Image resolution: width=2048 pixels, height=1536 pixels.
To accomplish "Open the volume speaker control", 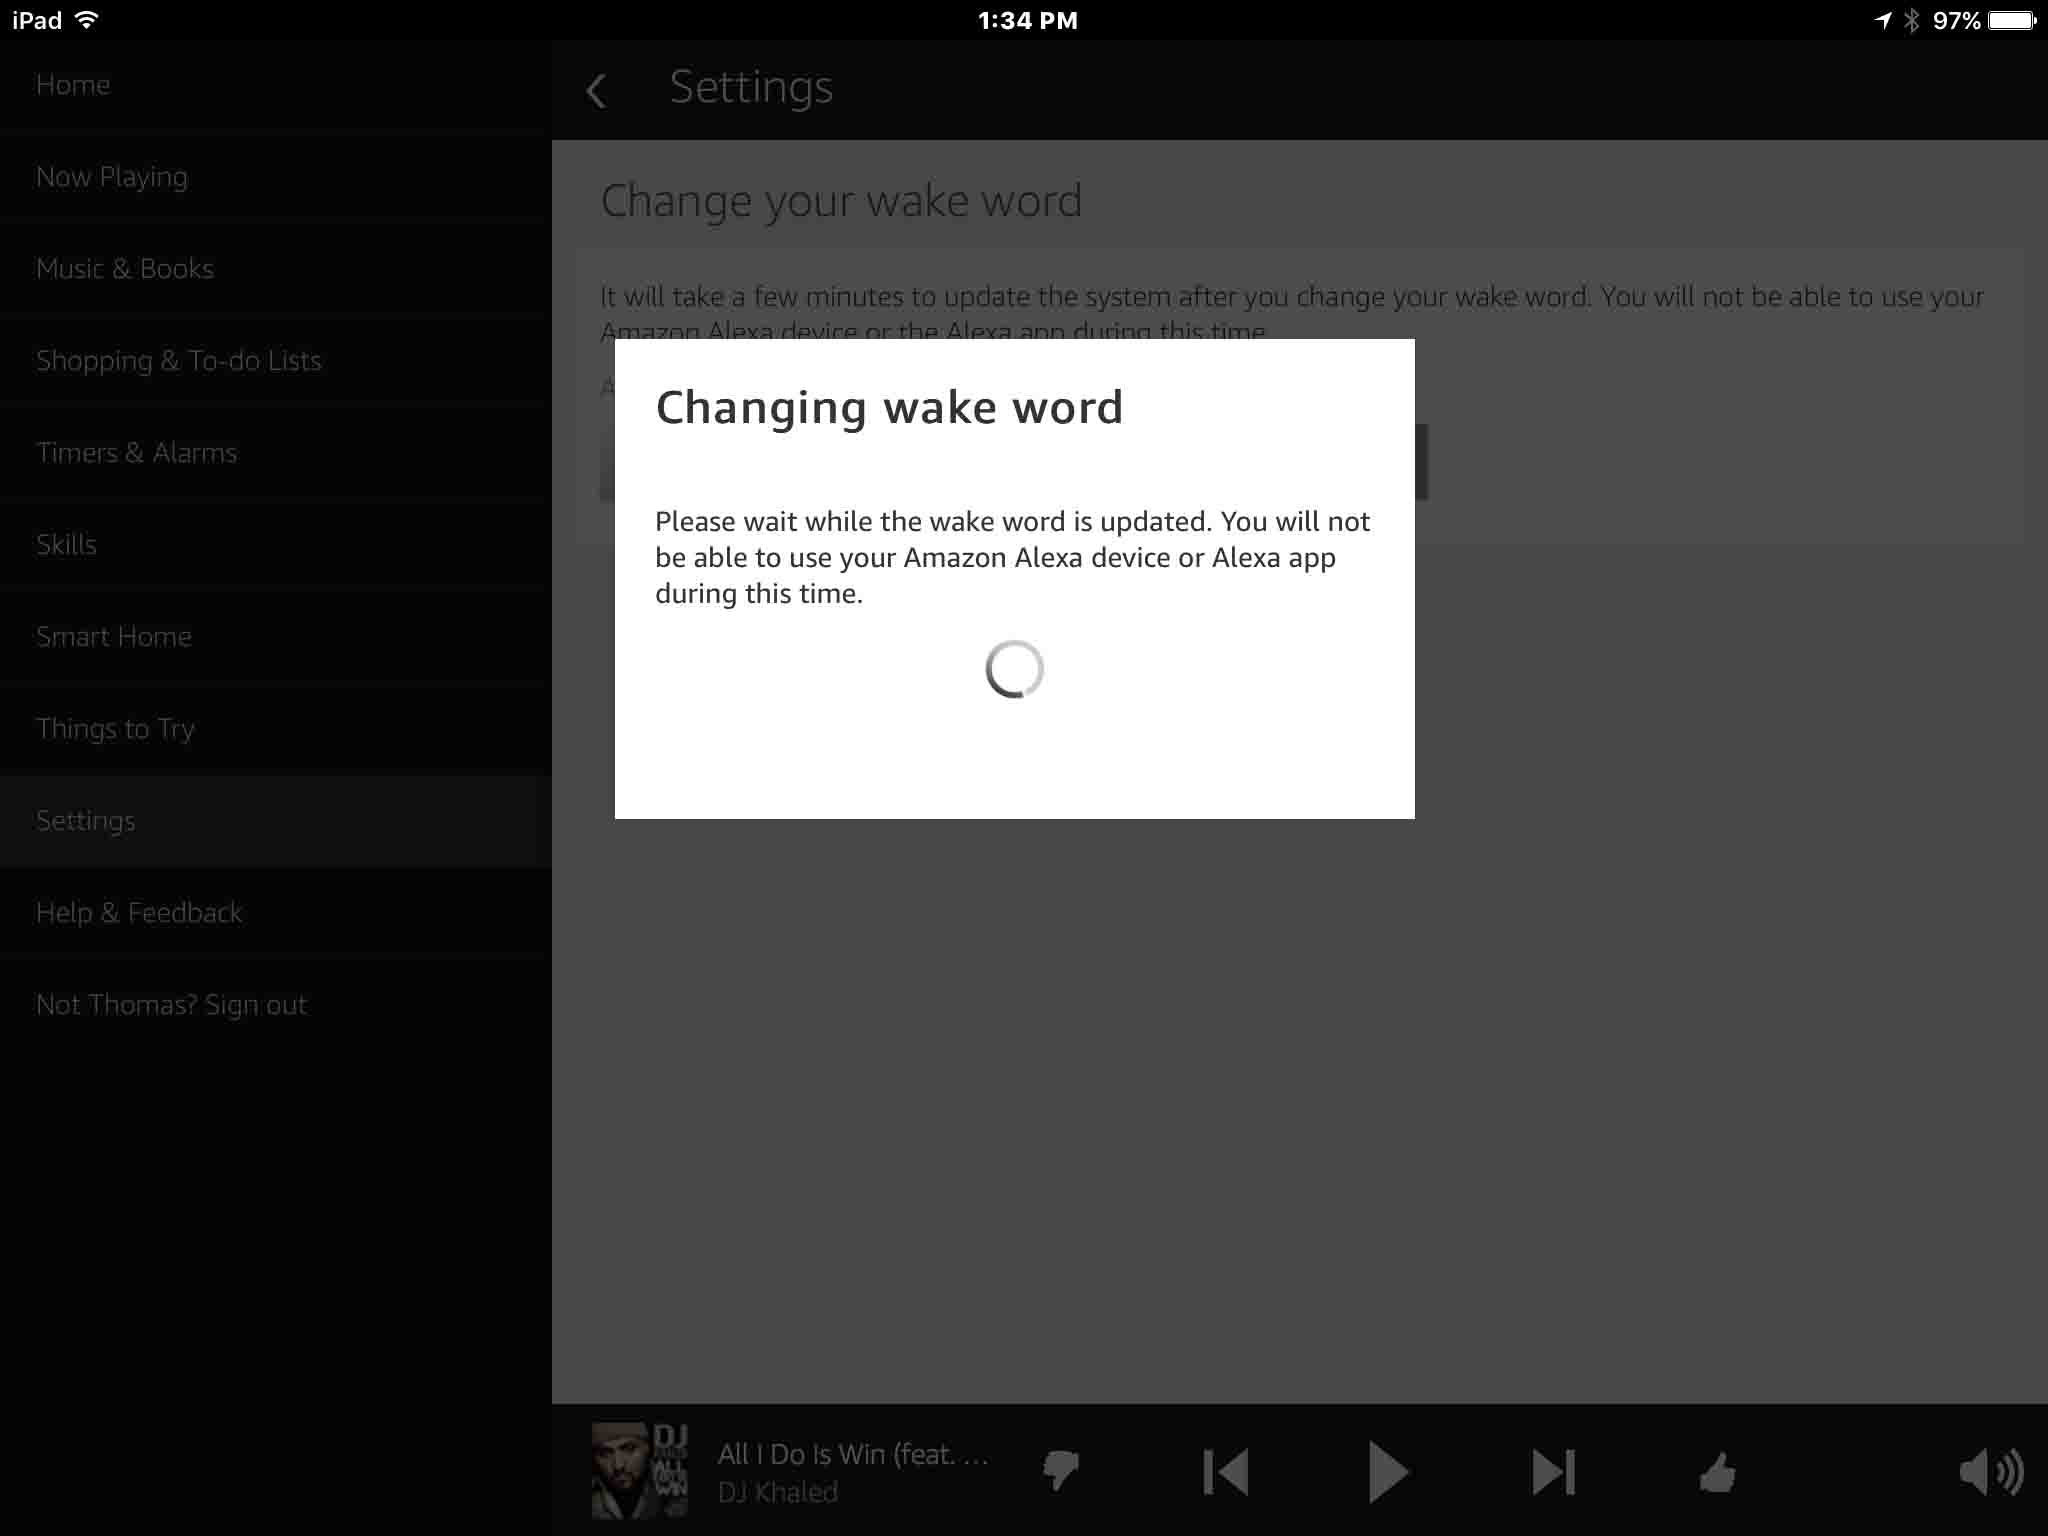I will coord(1990,1472).
